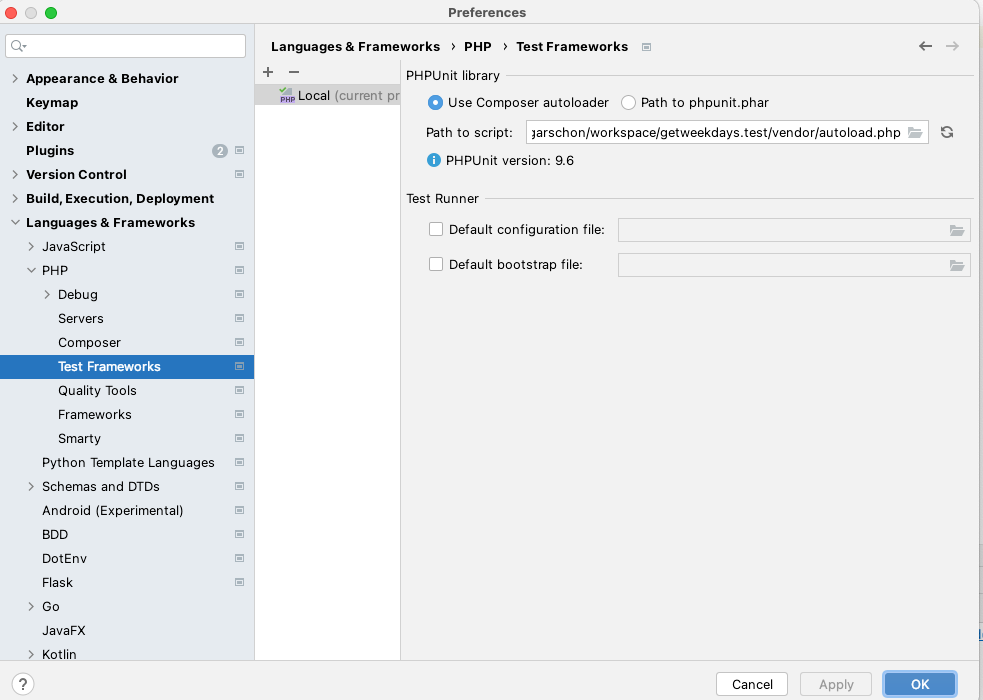Expand Appearance & Behavior section
983x700 pixels.
[15, 78]
